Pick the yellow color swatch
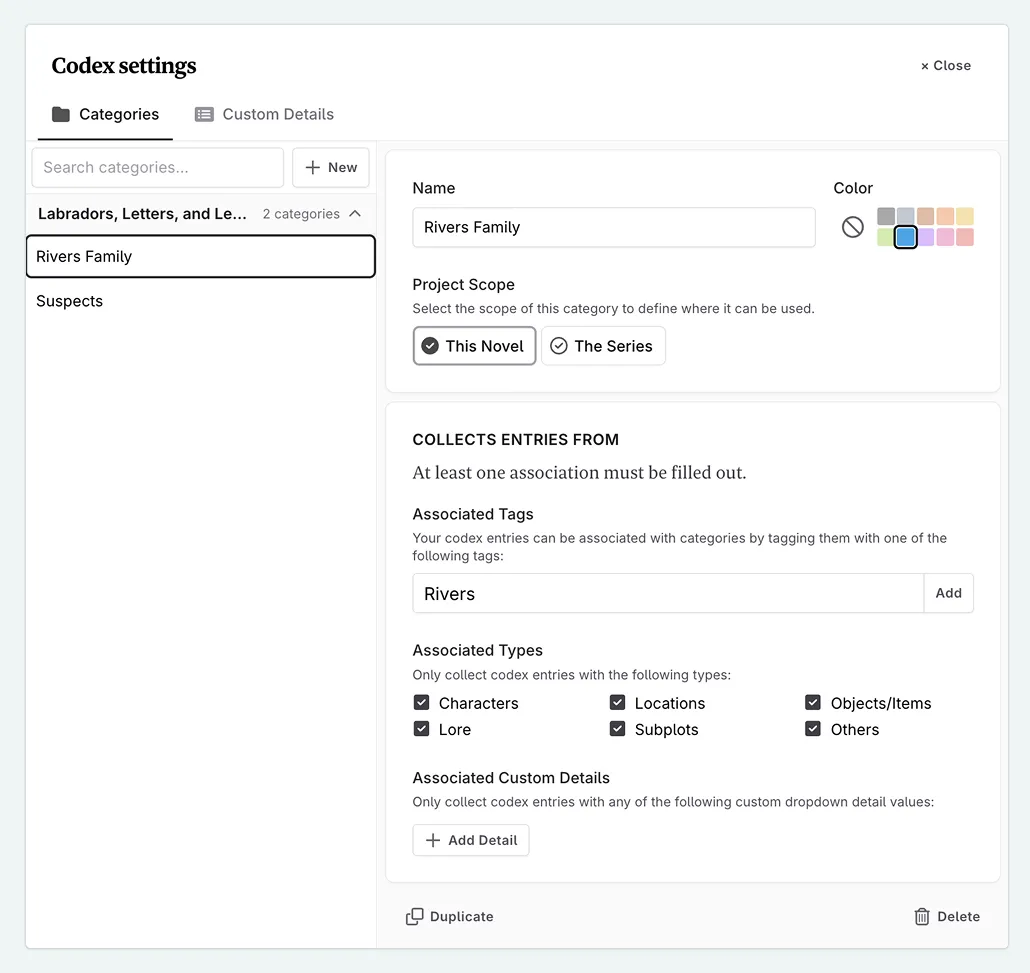Screen dimensions: 1030x973 pos(963,215)
